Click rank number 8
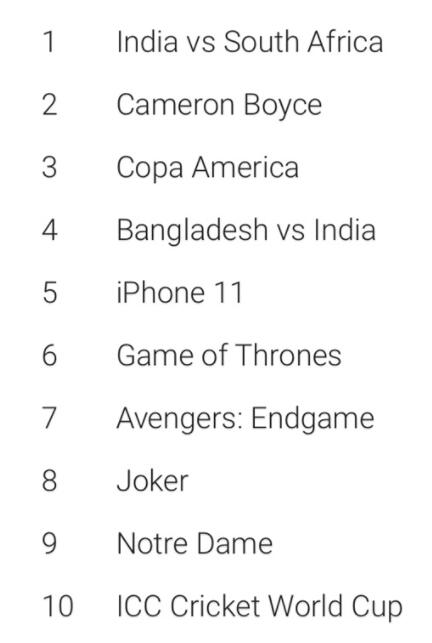 coord(49,481)
